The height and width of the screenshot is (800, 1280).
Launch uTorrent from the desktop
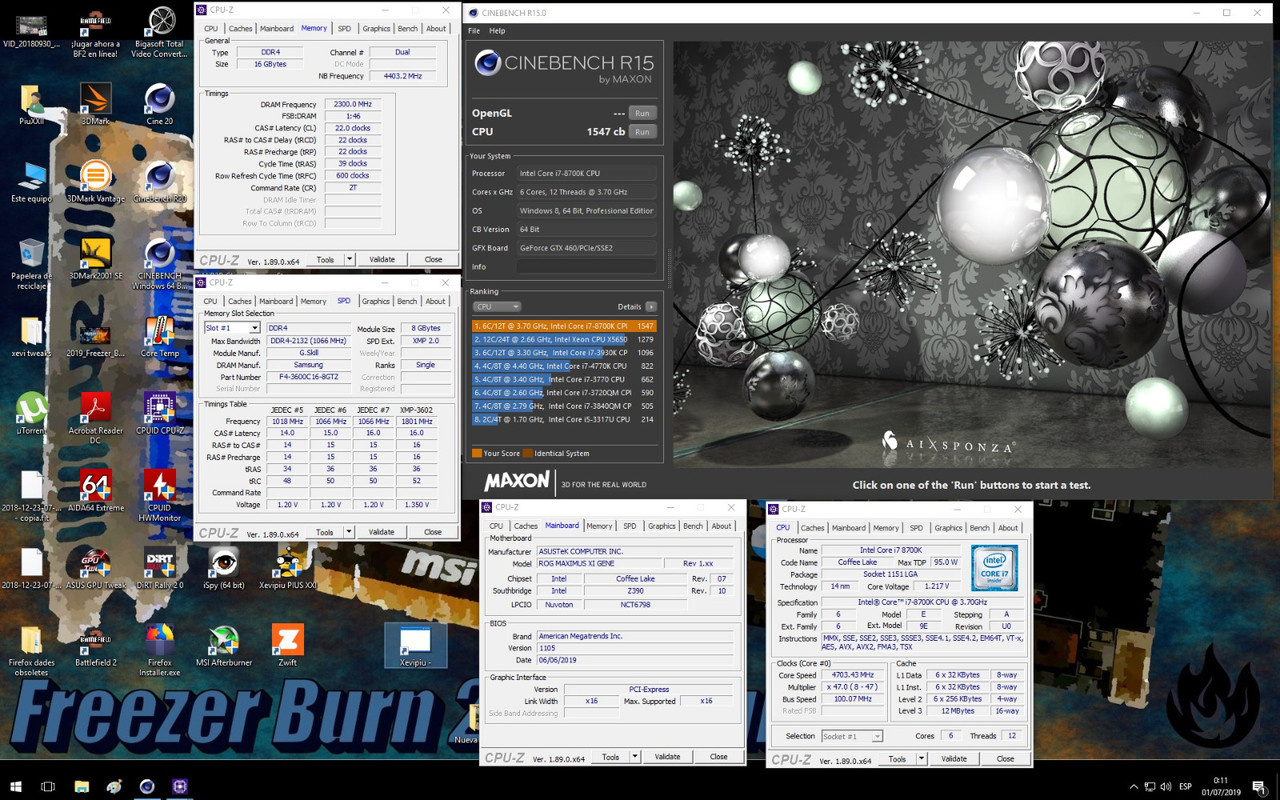tap(31, 414)
